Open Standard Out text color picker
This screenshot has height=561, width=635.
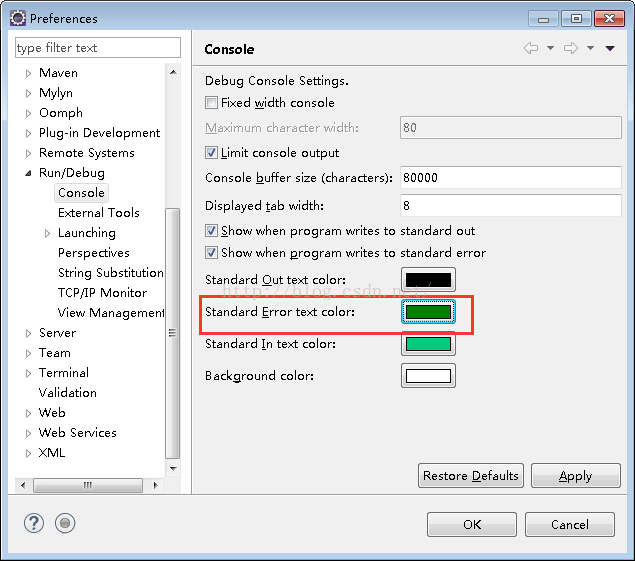(428, 279)
